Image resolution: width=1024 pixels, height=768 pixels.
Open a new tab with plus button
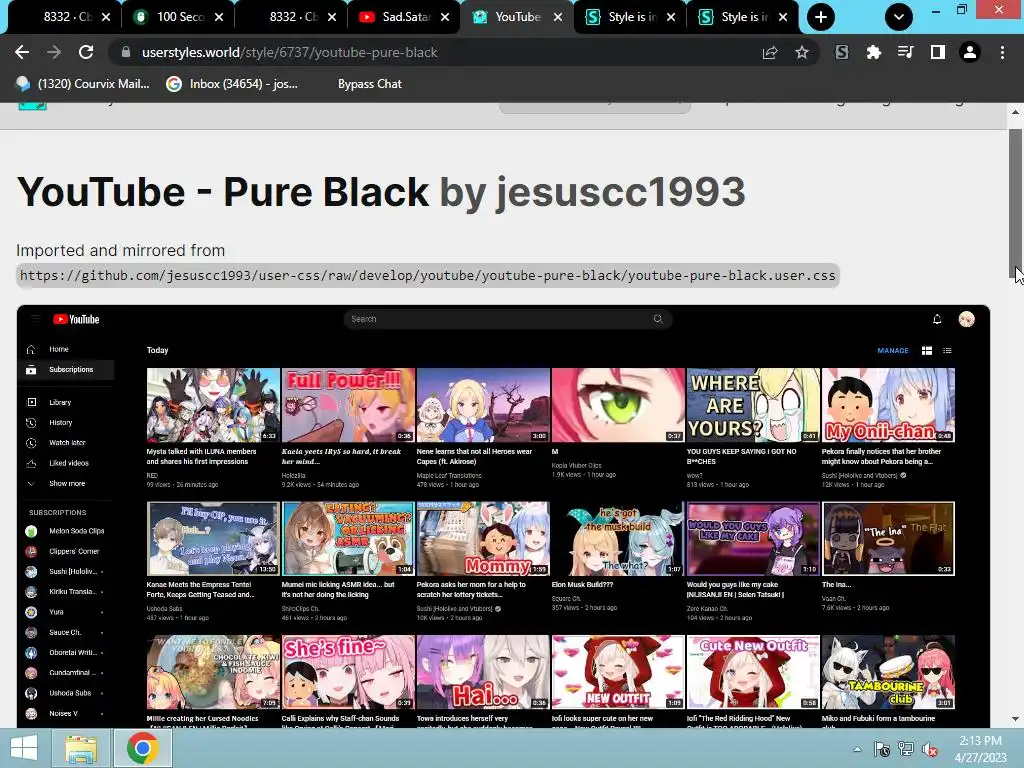pyautogui.click(x=821, y=17)
